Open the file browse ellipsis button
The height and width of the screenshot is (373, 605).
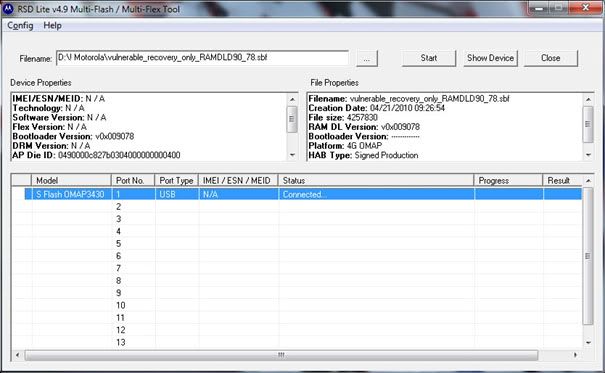click(367, 59)
